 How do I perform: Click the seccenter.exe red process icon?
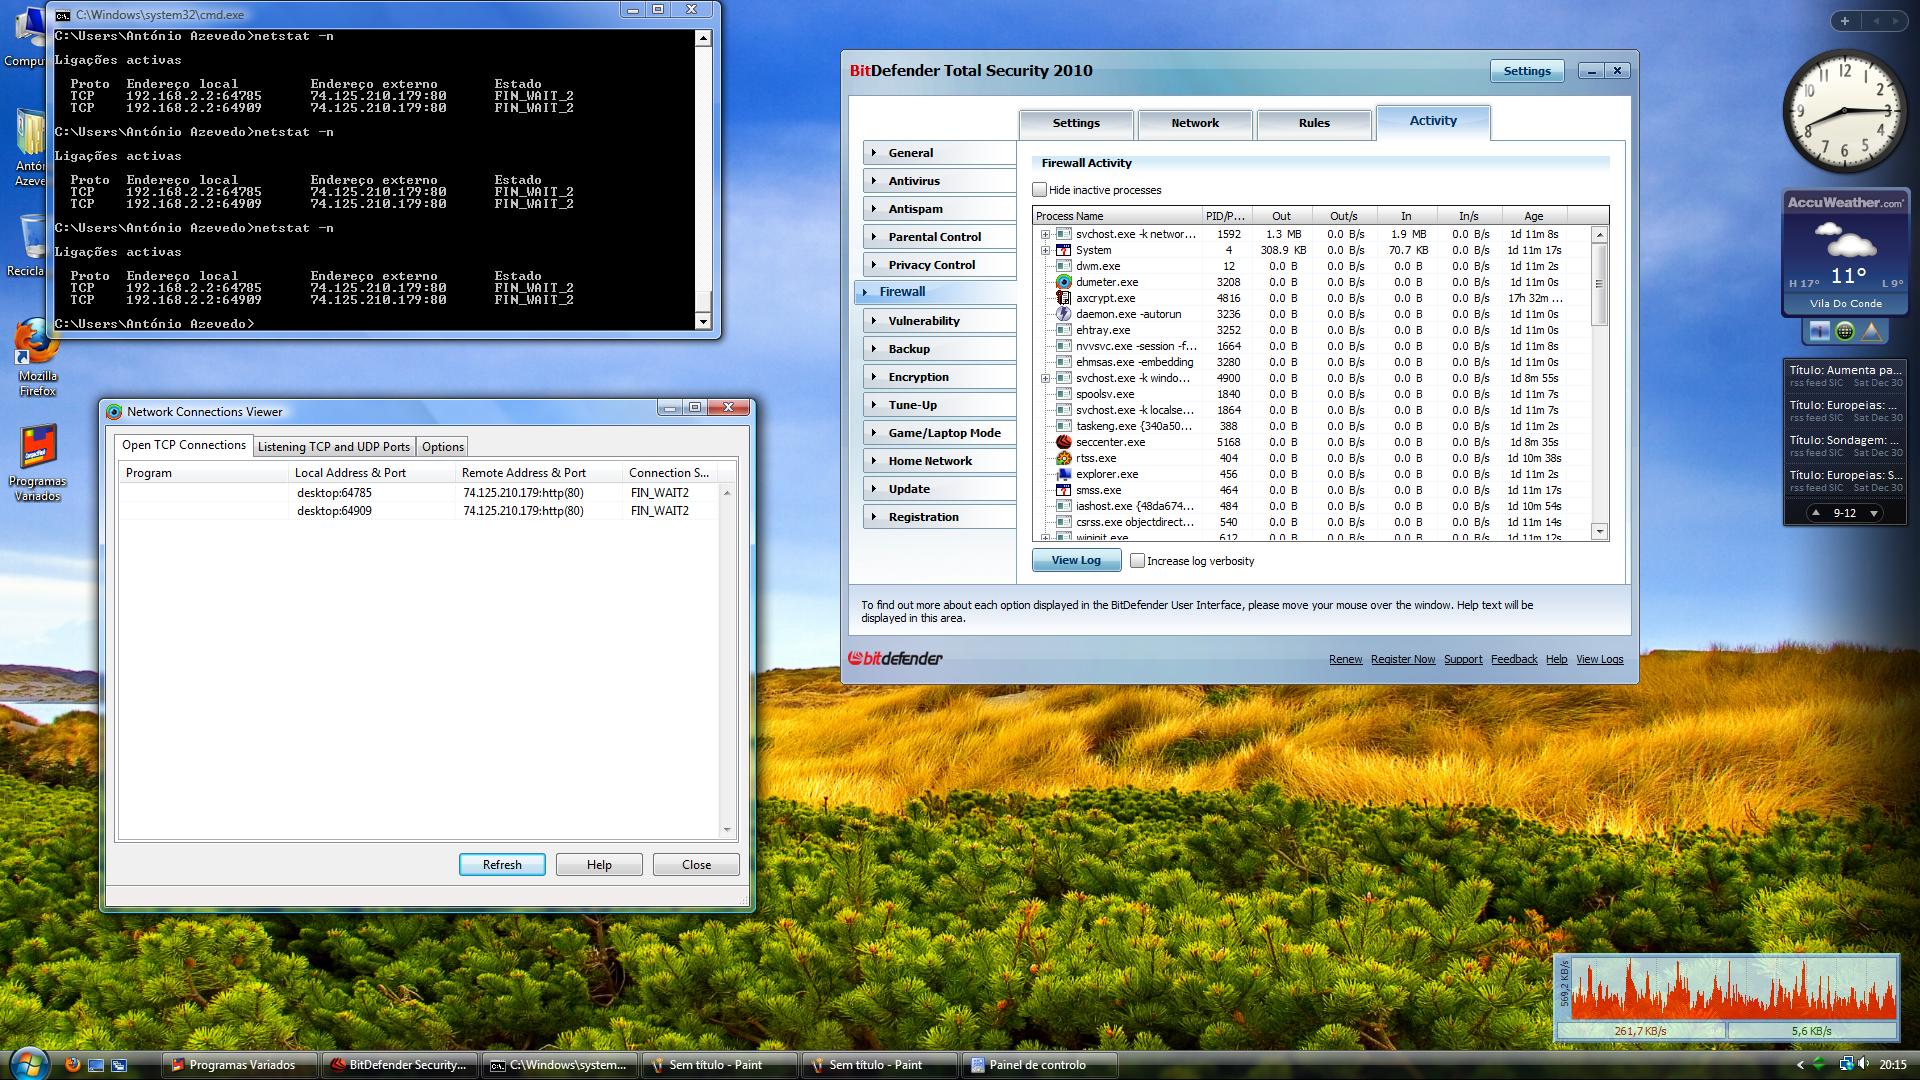click(1064, 442)
